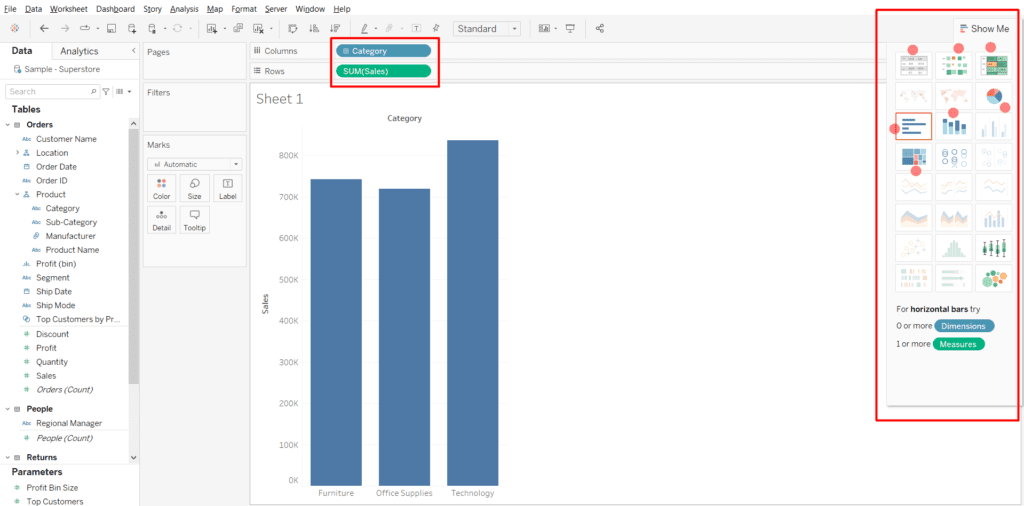Open the Format menu
Viewport: 1024px width, 506px height.
point(244,9)
